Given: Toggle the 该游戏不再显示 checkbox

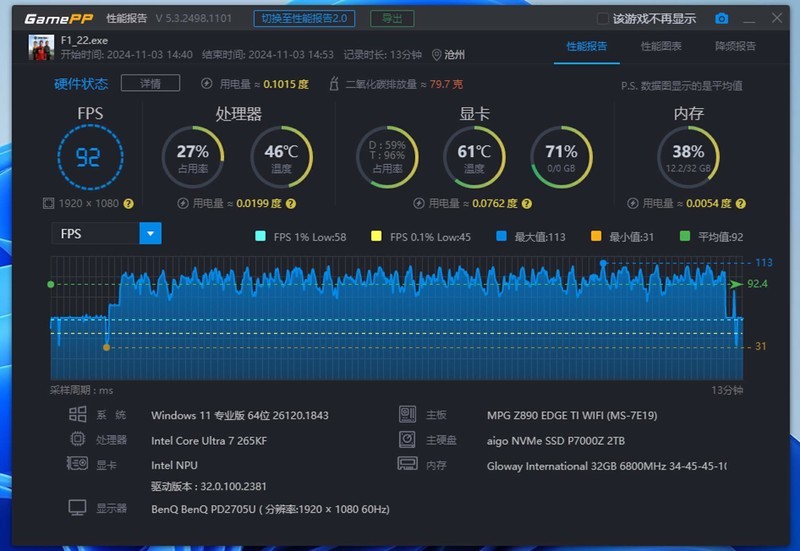Looking at the screenshot, I should tap(603, 19).
